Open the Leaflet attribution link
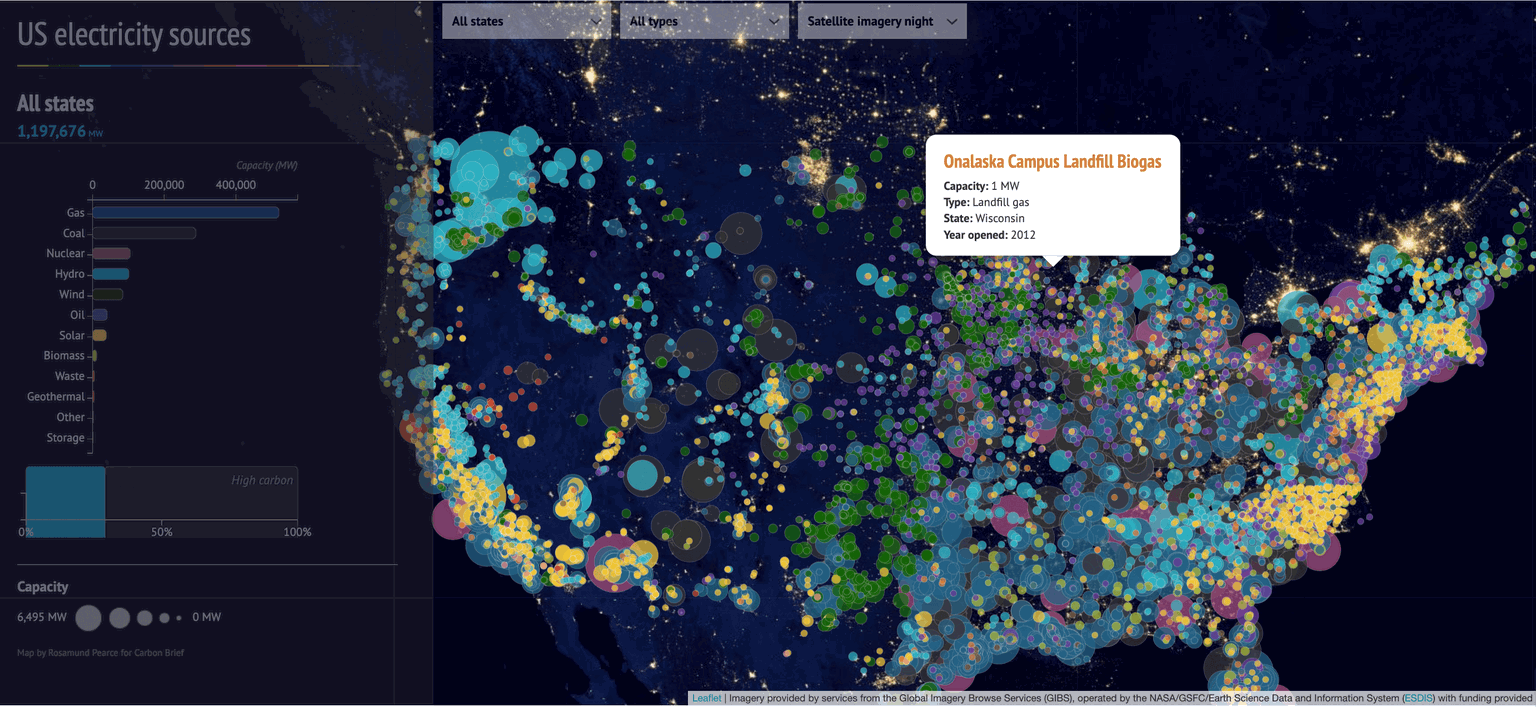The height and width of the screenshot is (707, 1536). pyautogui.click(x=706, y=698)
